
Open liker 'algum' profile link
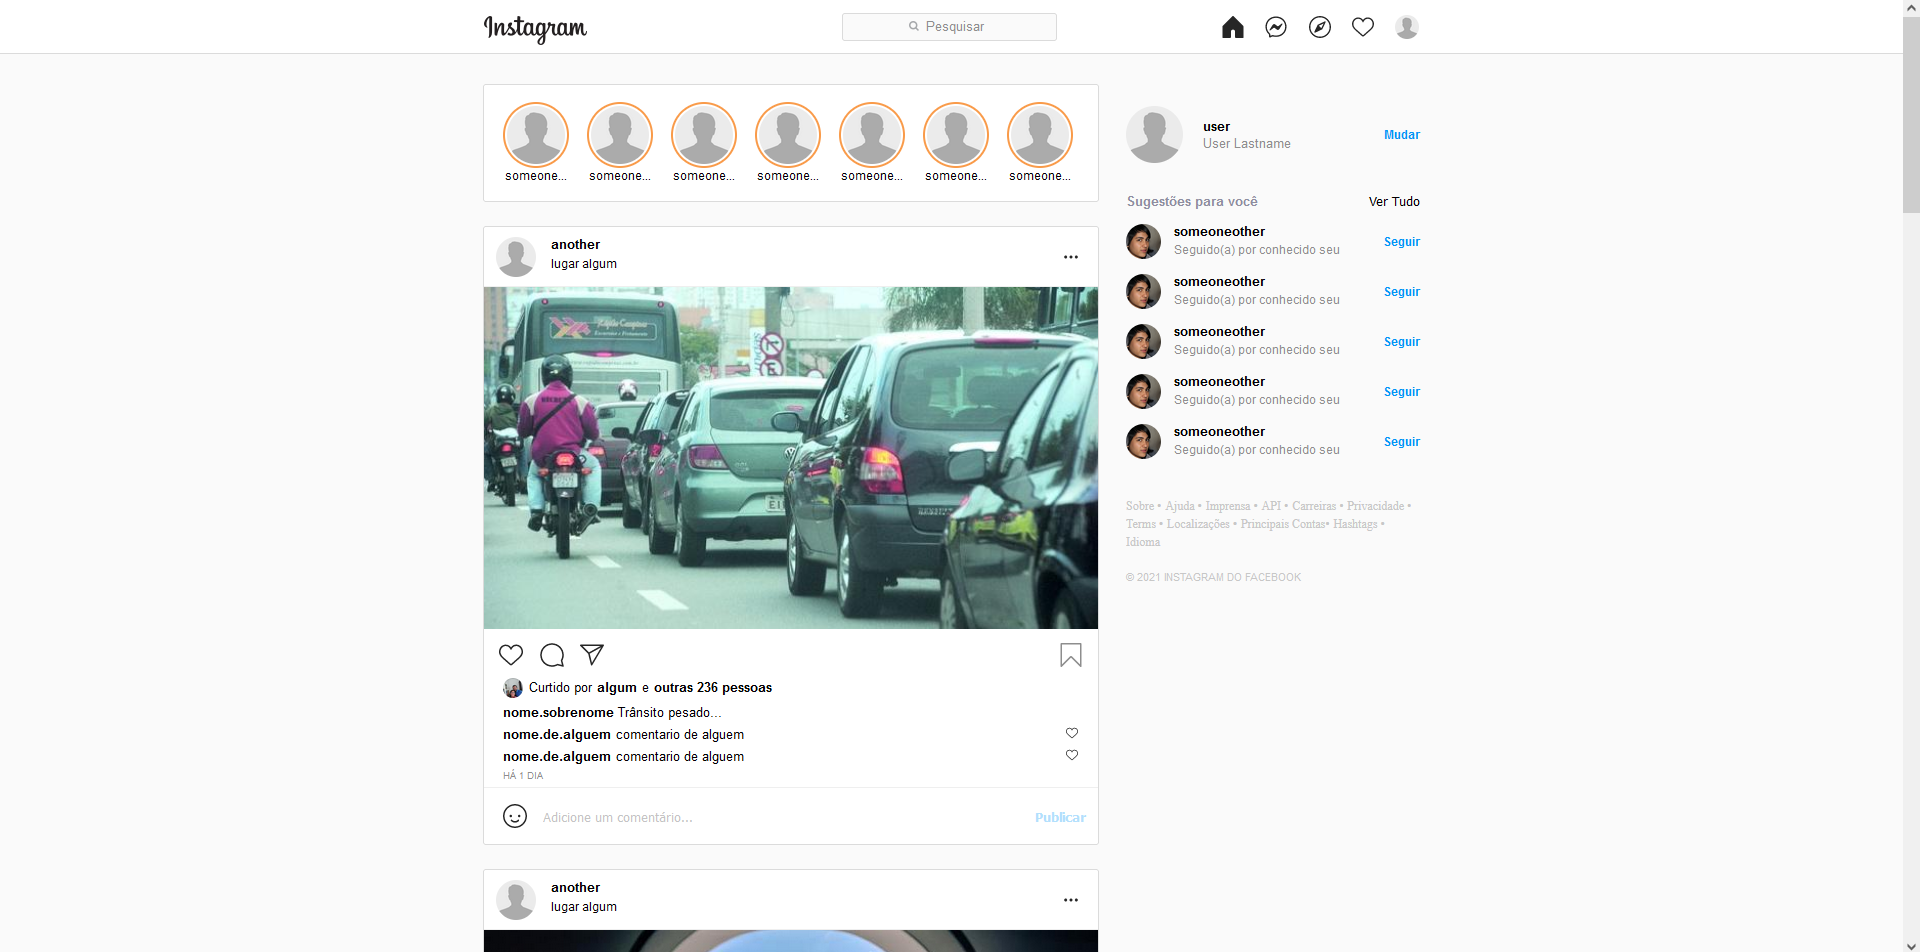pos(617,688)
